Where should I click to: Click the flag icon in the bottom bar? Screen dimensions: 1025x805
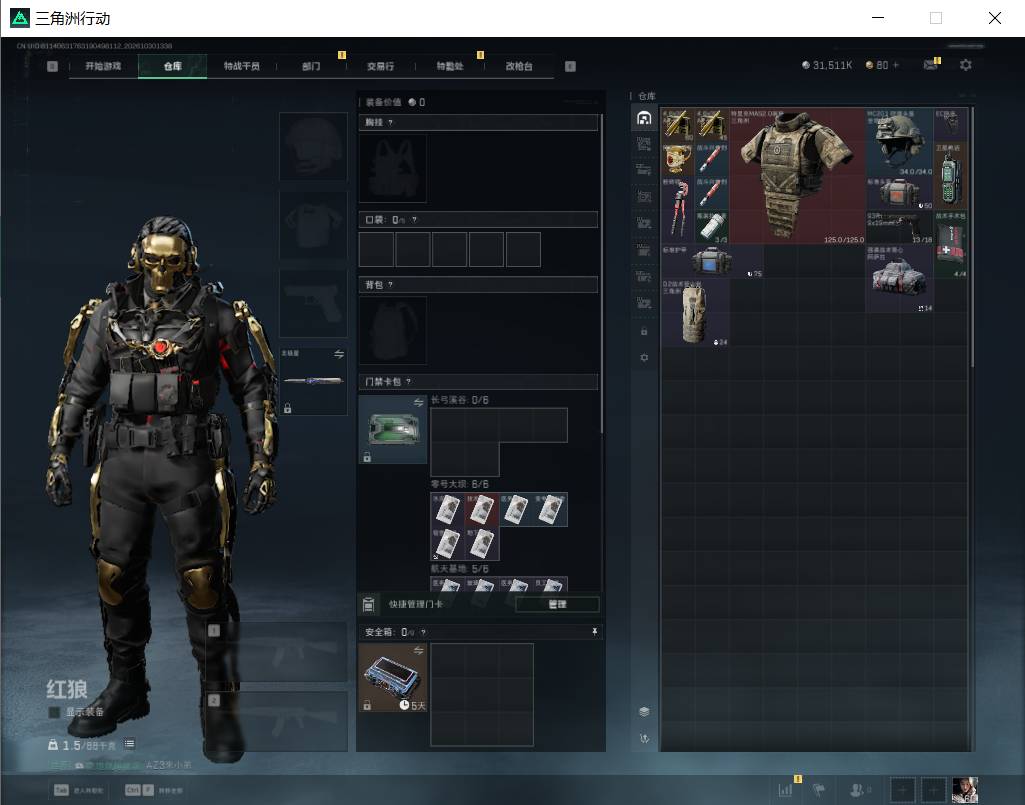818,790
